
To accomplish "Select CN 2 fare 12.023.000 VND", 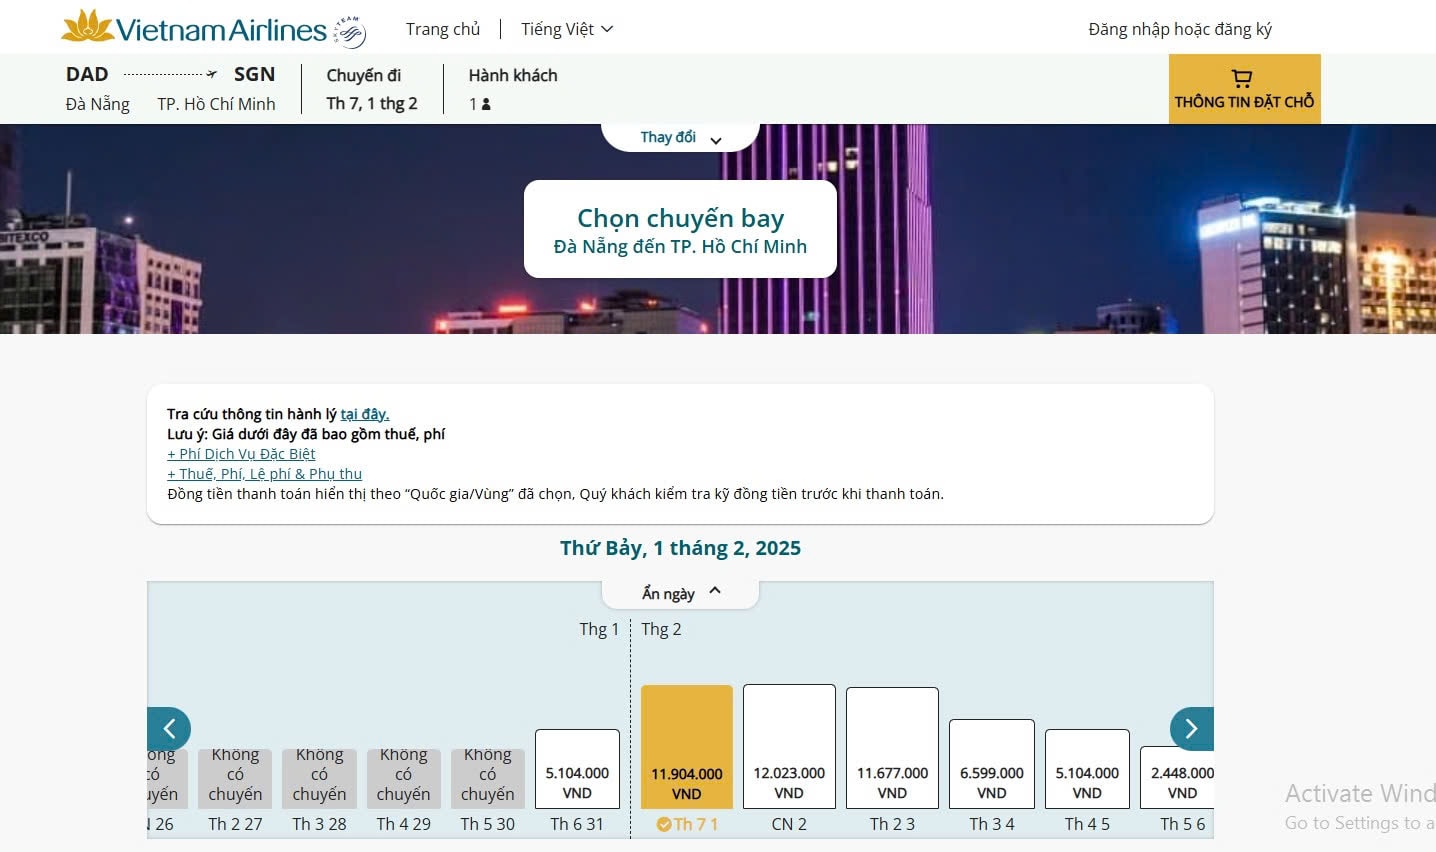I will (789, 746).
